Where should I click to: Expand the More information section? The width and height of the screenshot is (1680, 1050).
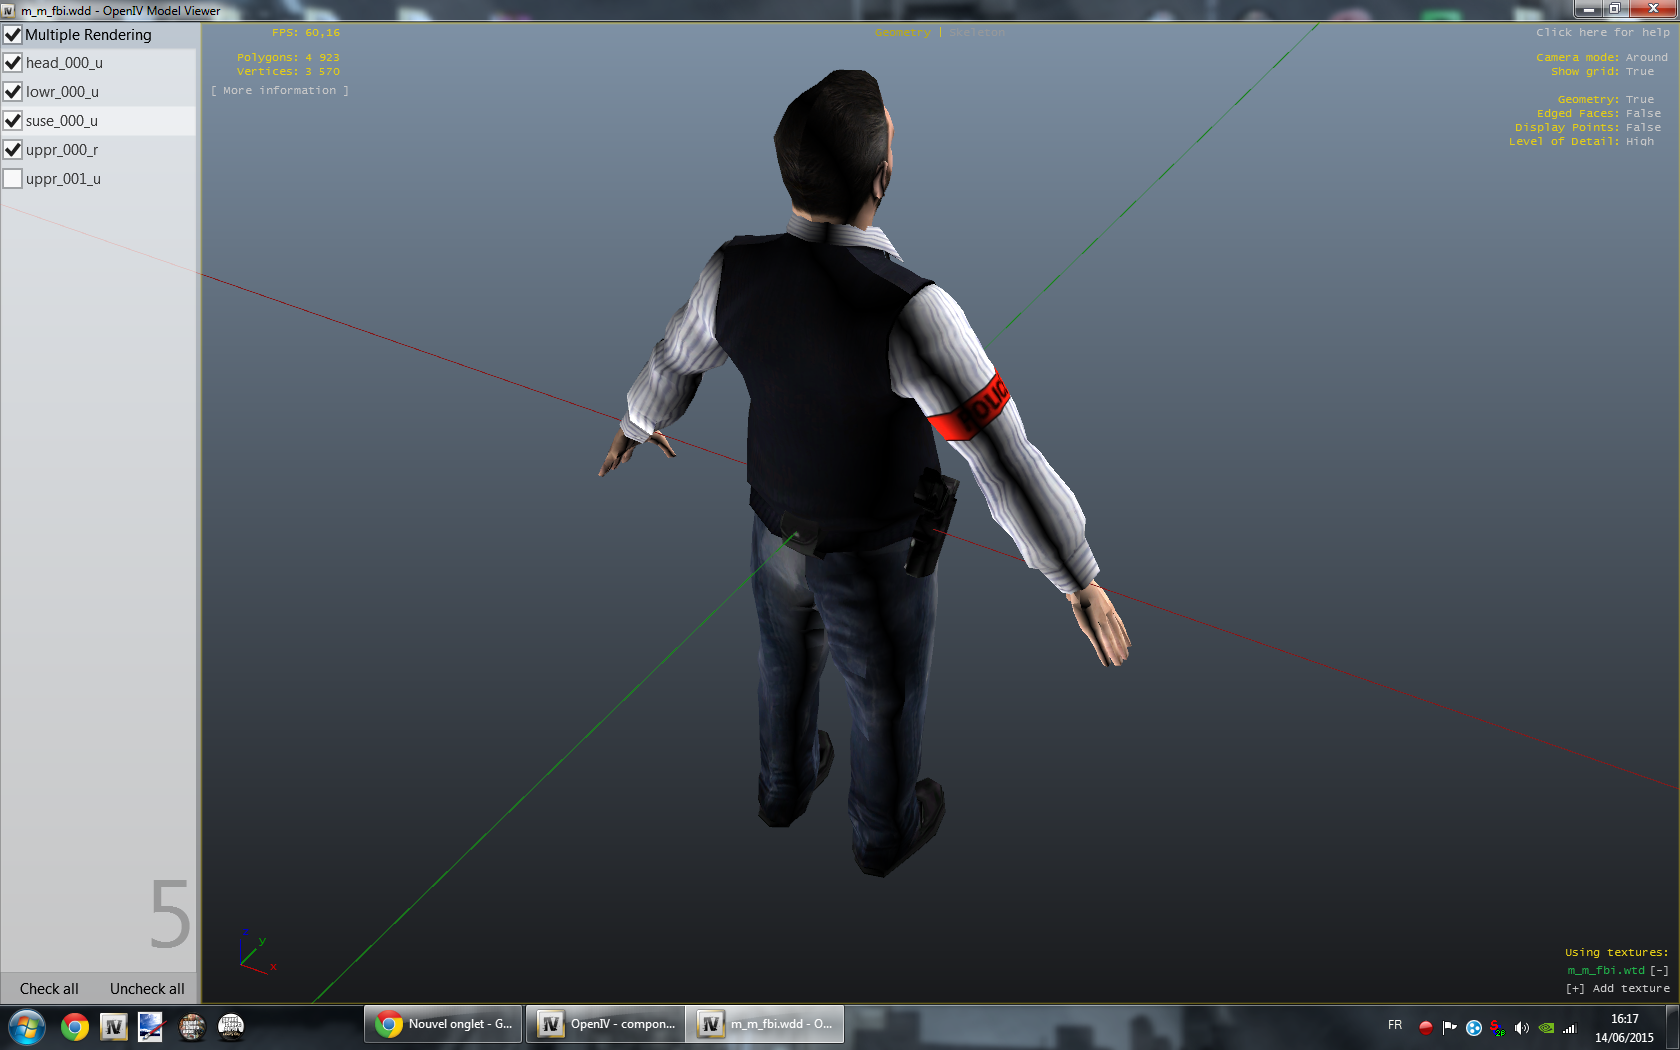280,90
